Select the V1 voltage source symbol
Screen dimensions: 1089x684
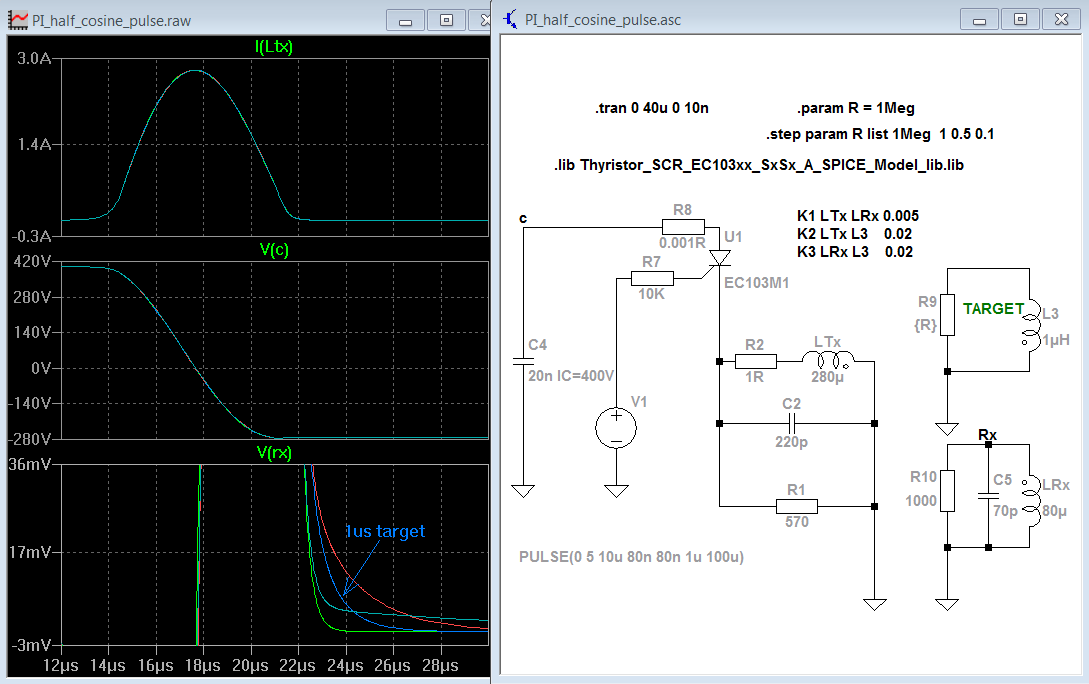(616, 426)
